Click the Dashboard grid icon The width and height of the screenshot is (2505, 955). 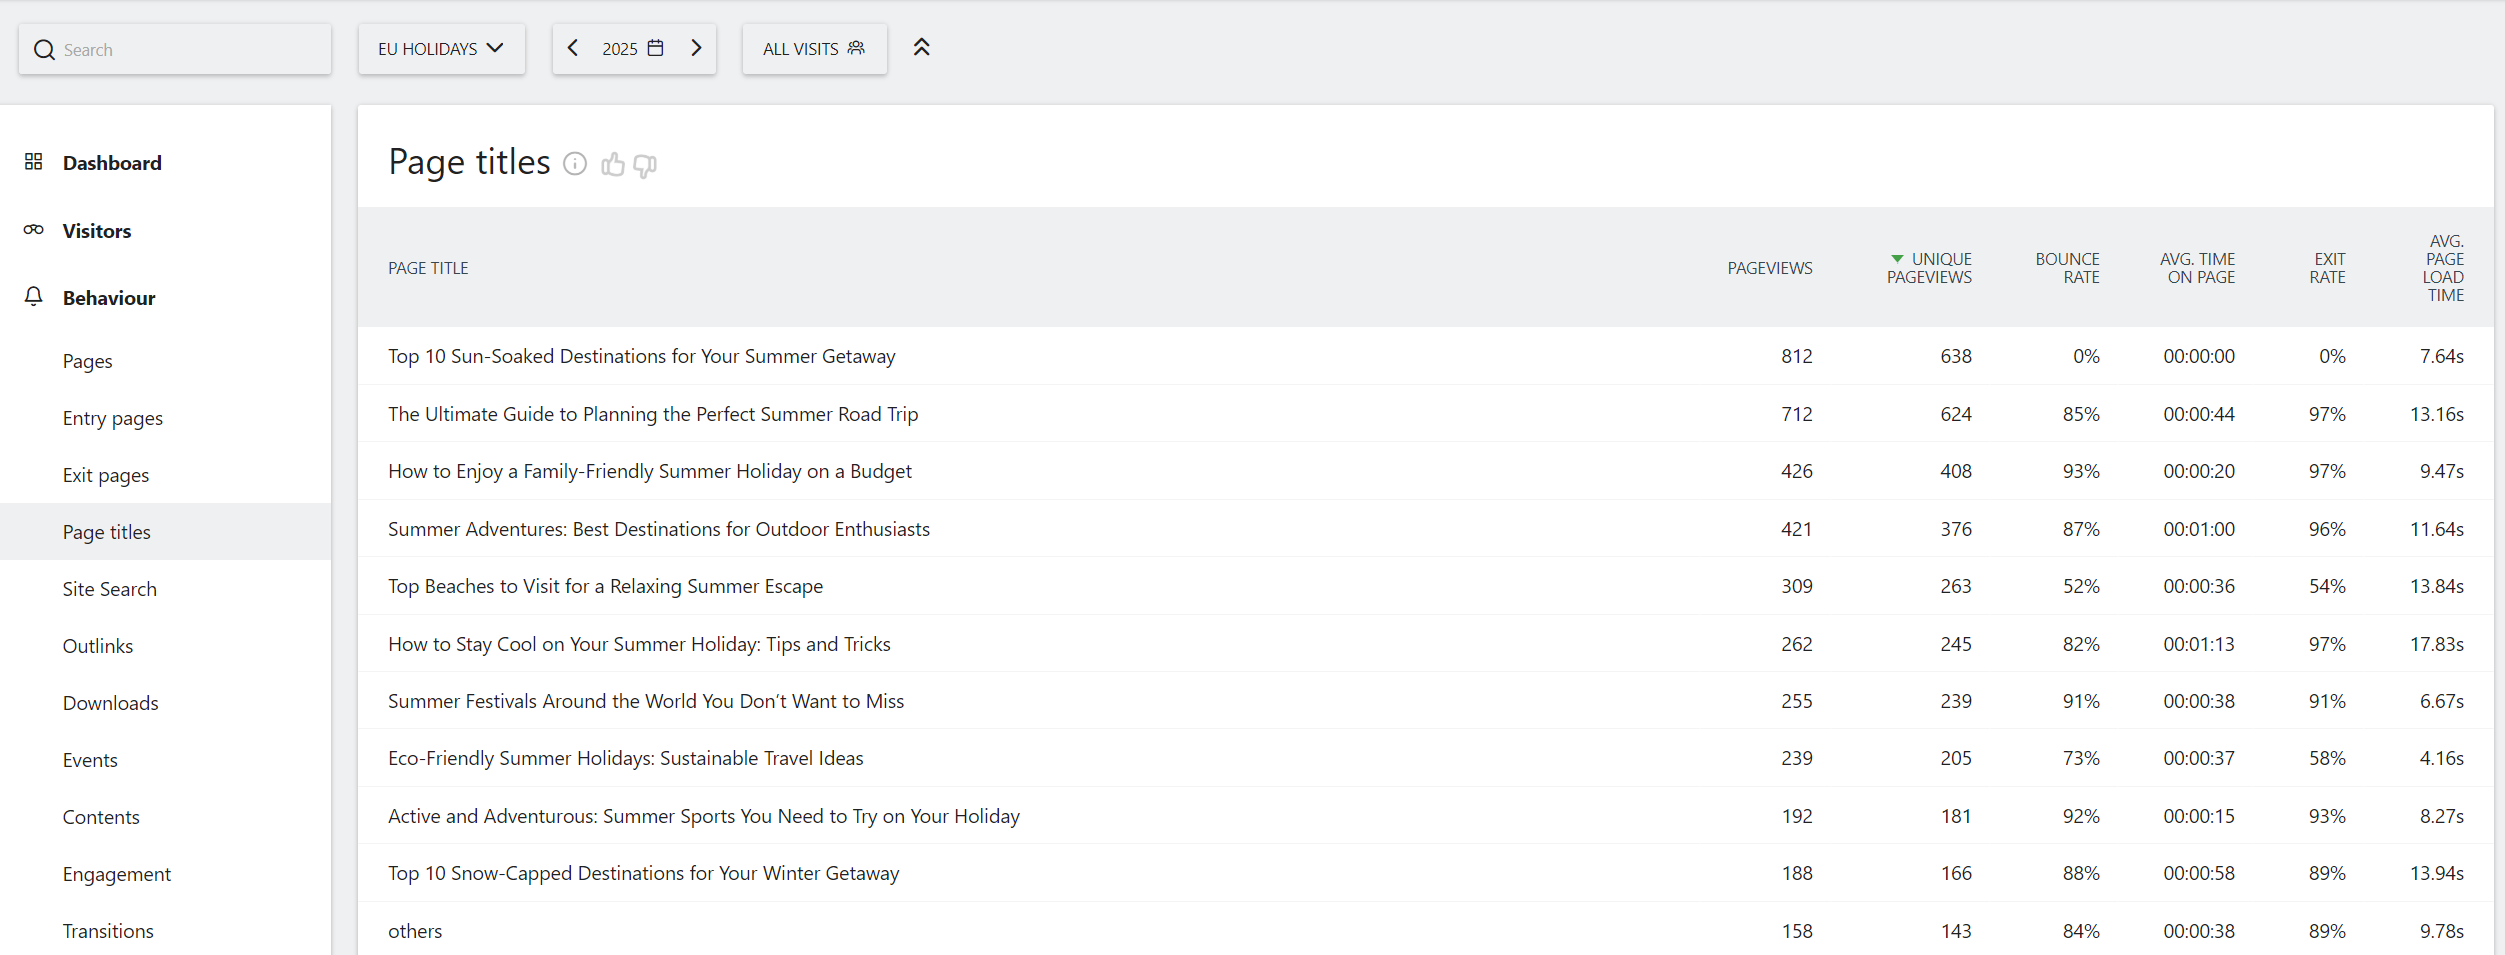[x=34, y=162]
